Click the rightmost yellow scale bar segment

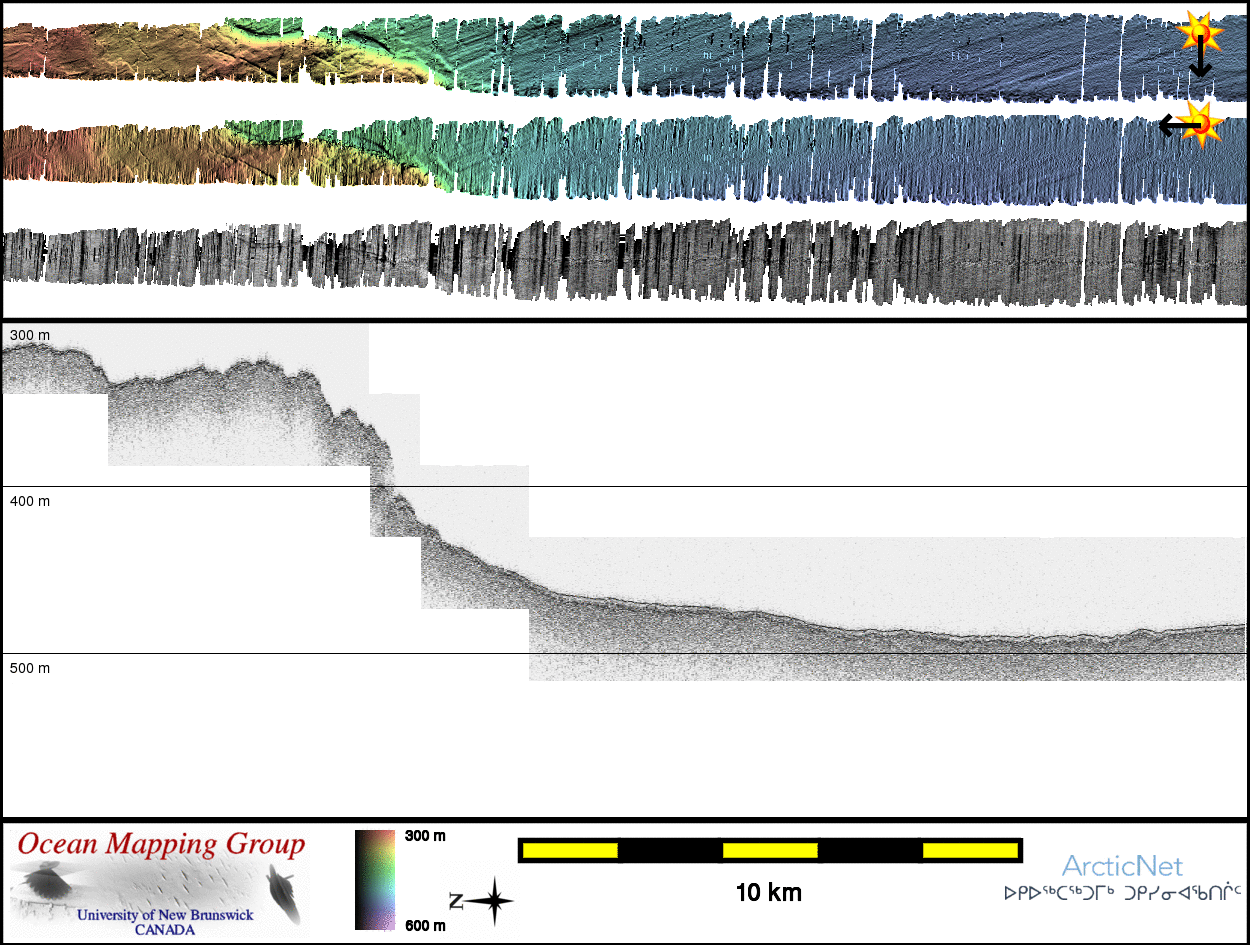coord(968,850)
